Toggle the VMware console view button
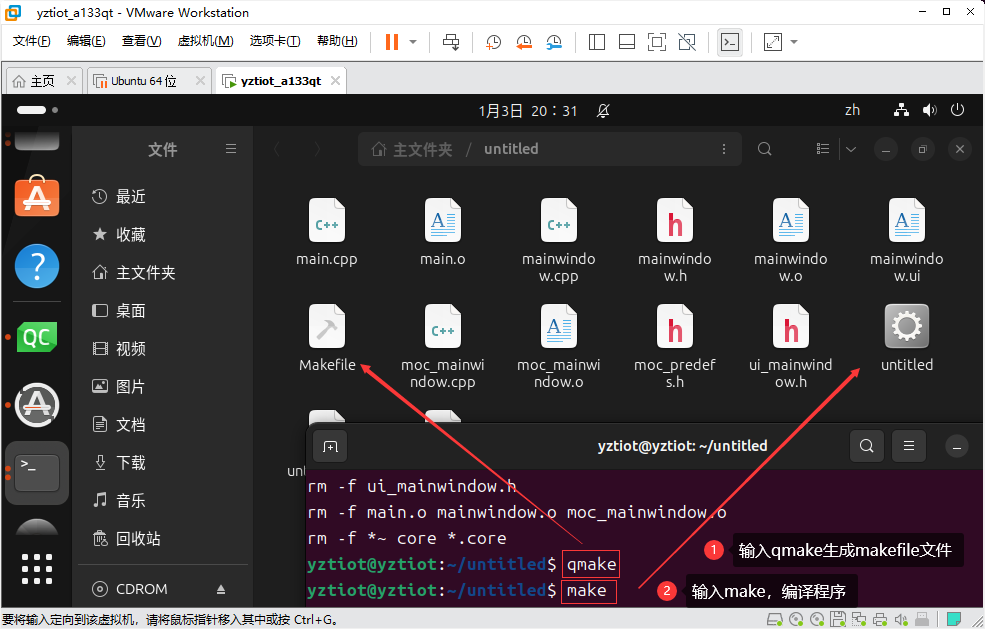Screen dimensions: 985x629 click(x=730, y=42)
